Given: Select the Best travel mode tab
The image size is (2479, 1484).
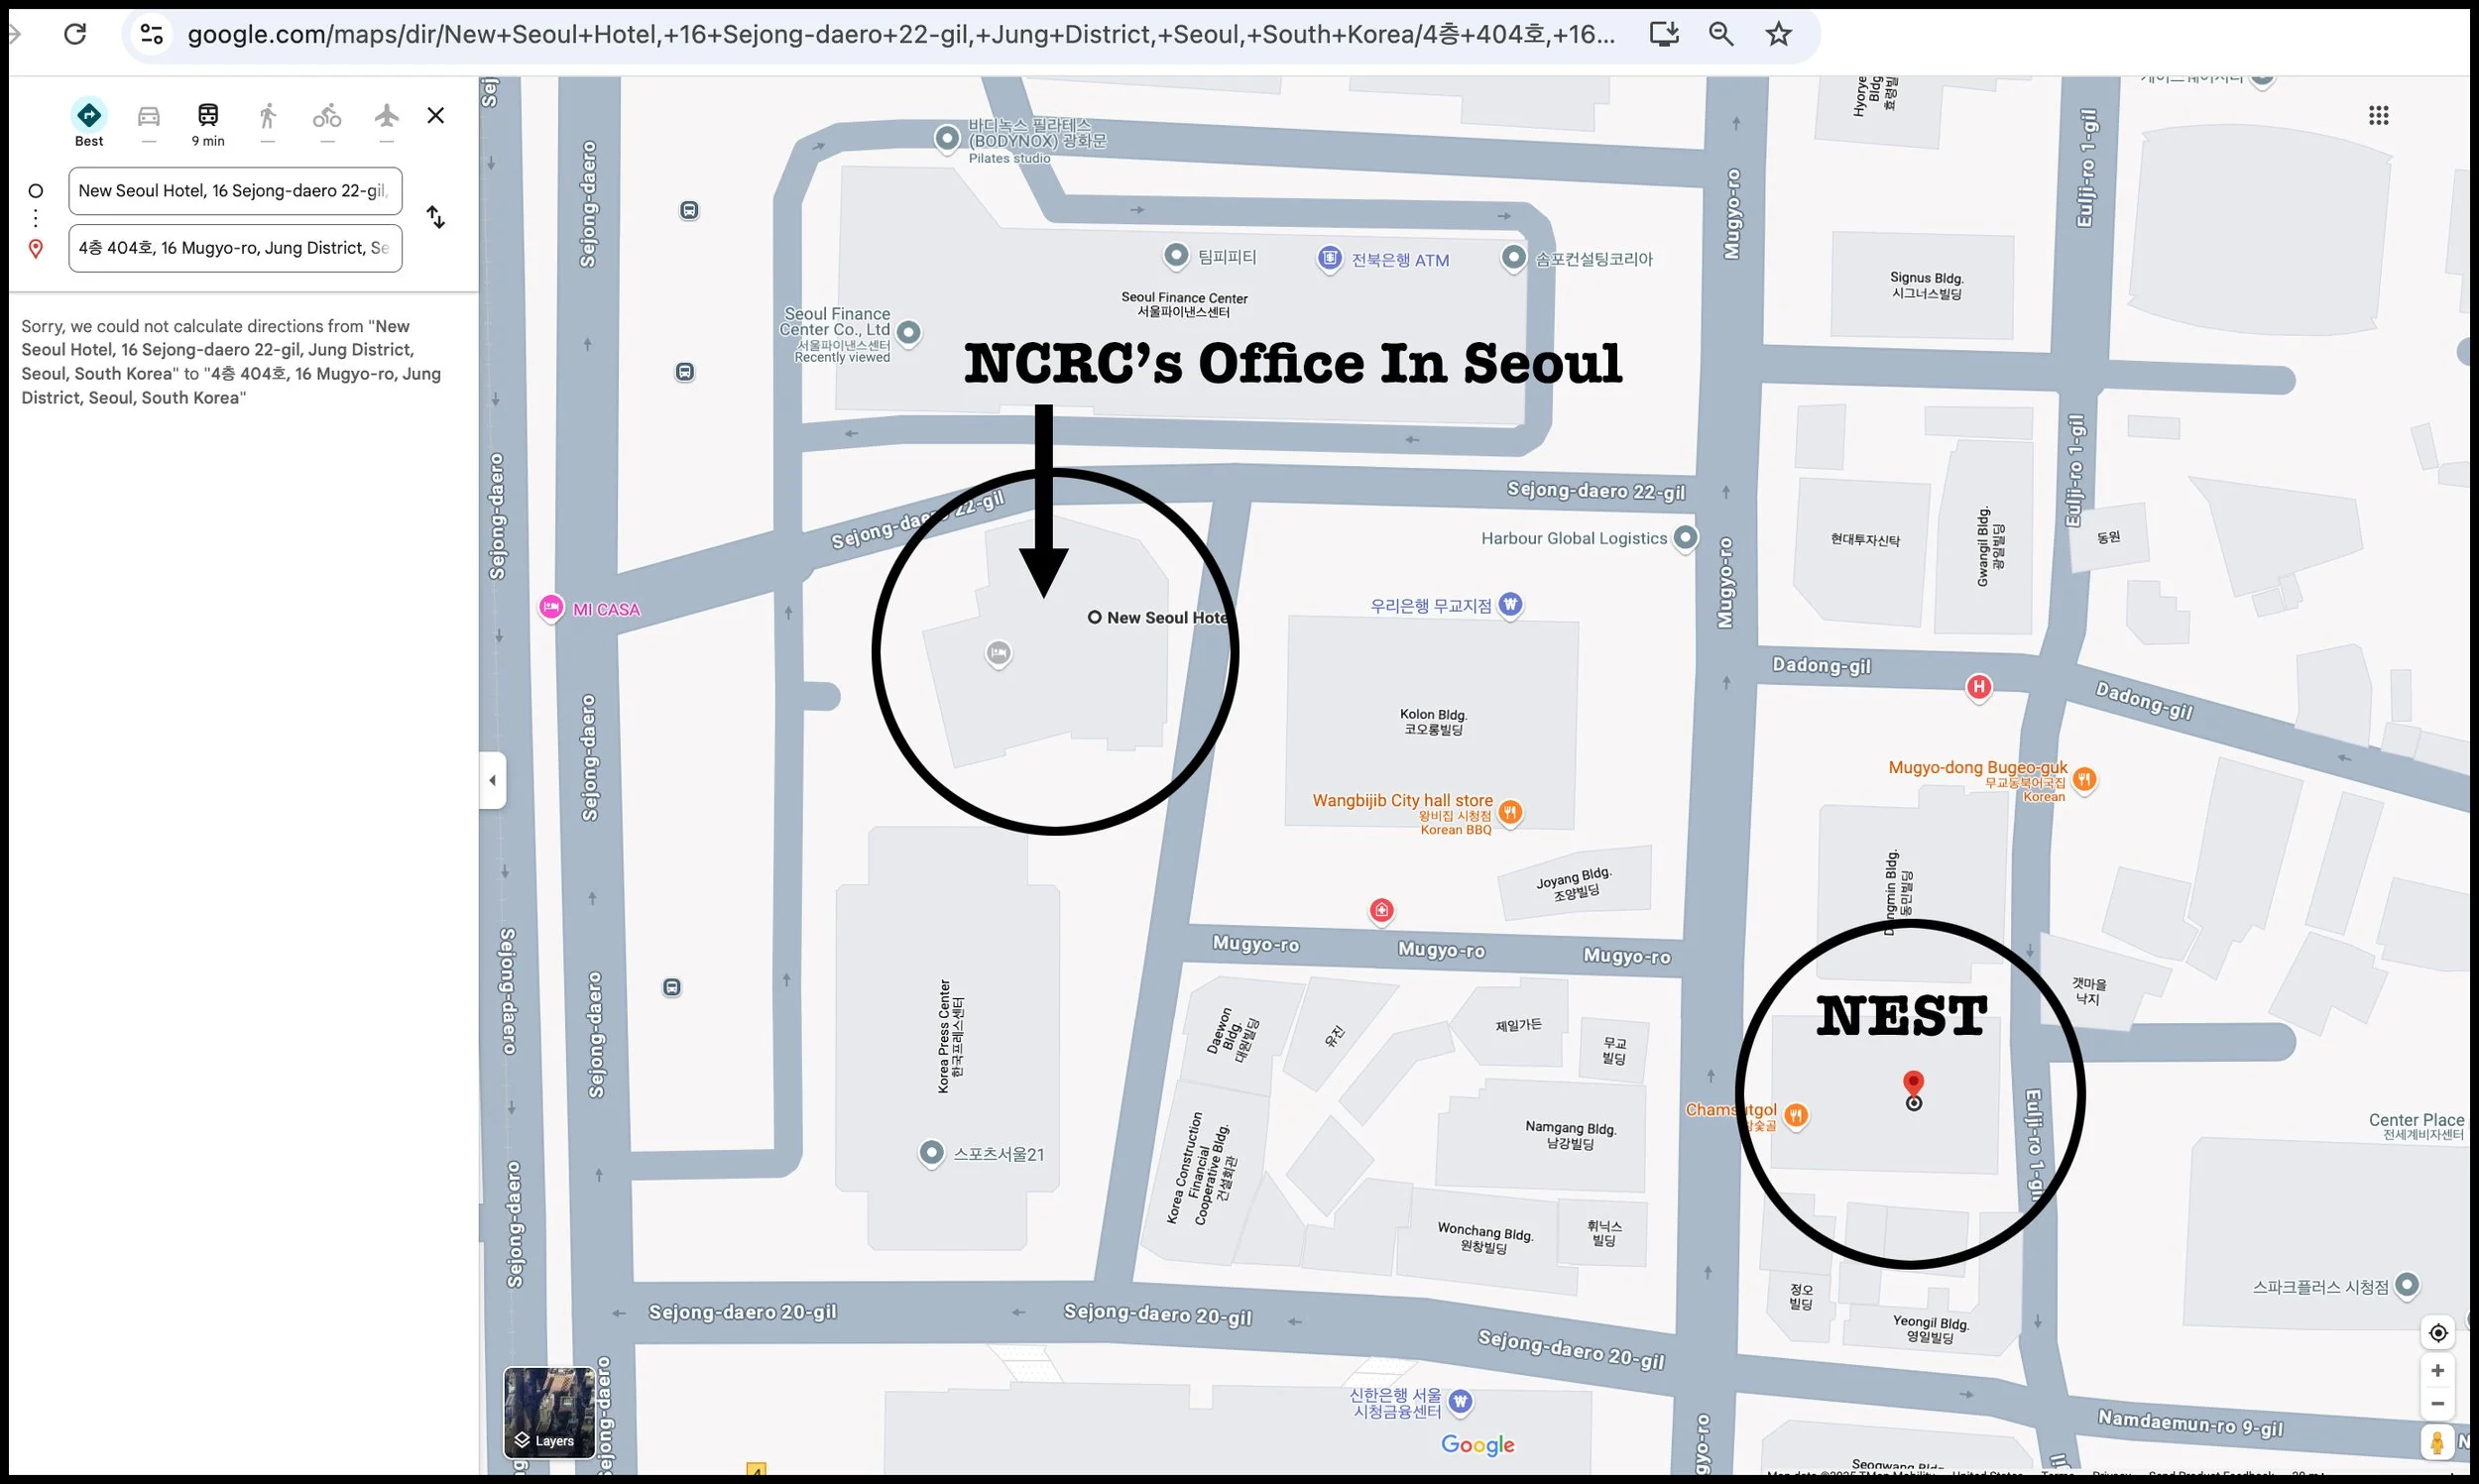Looking at the screenshot, I should point(89,116).
